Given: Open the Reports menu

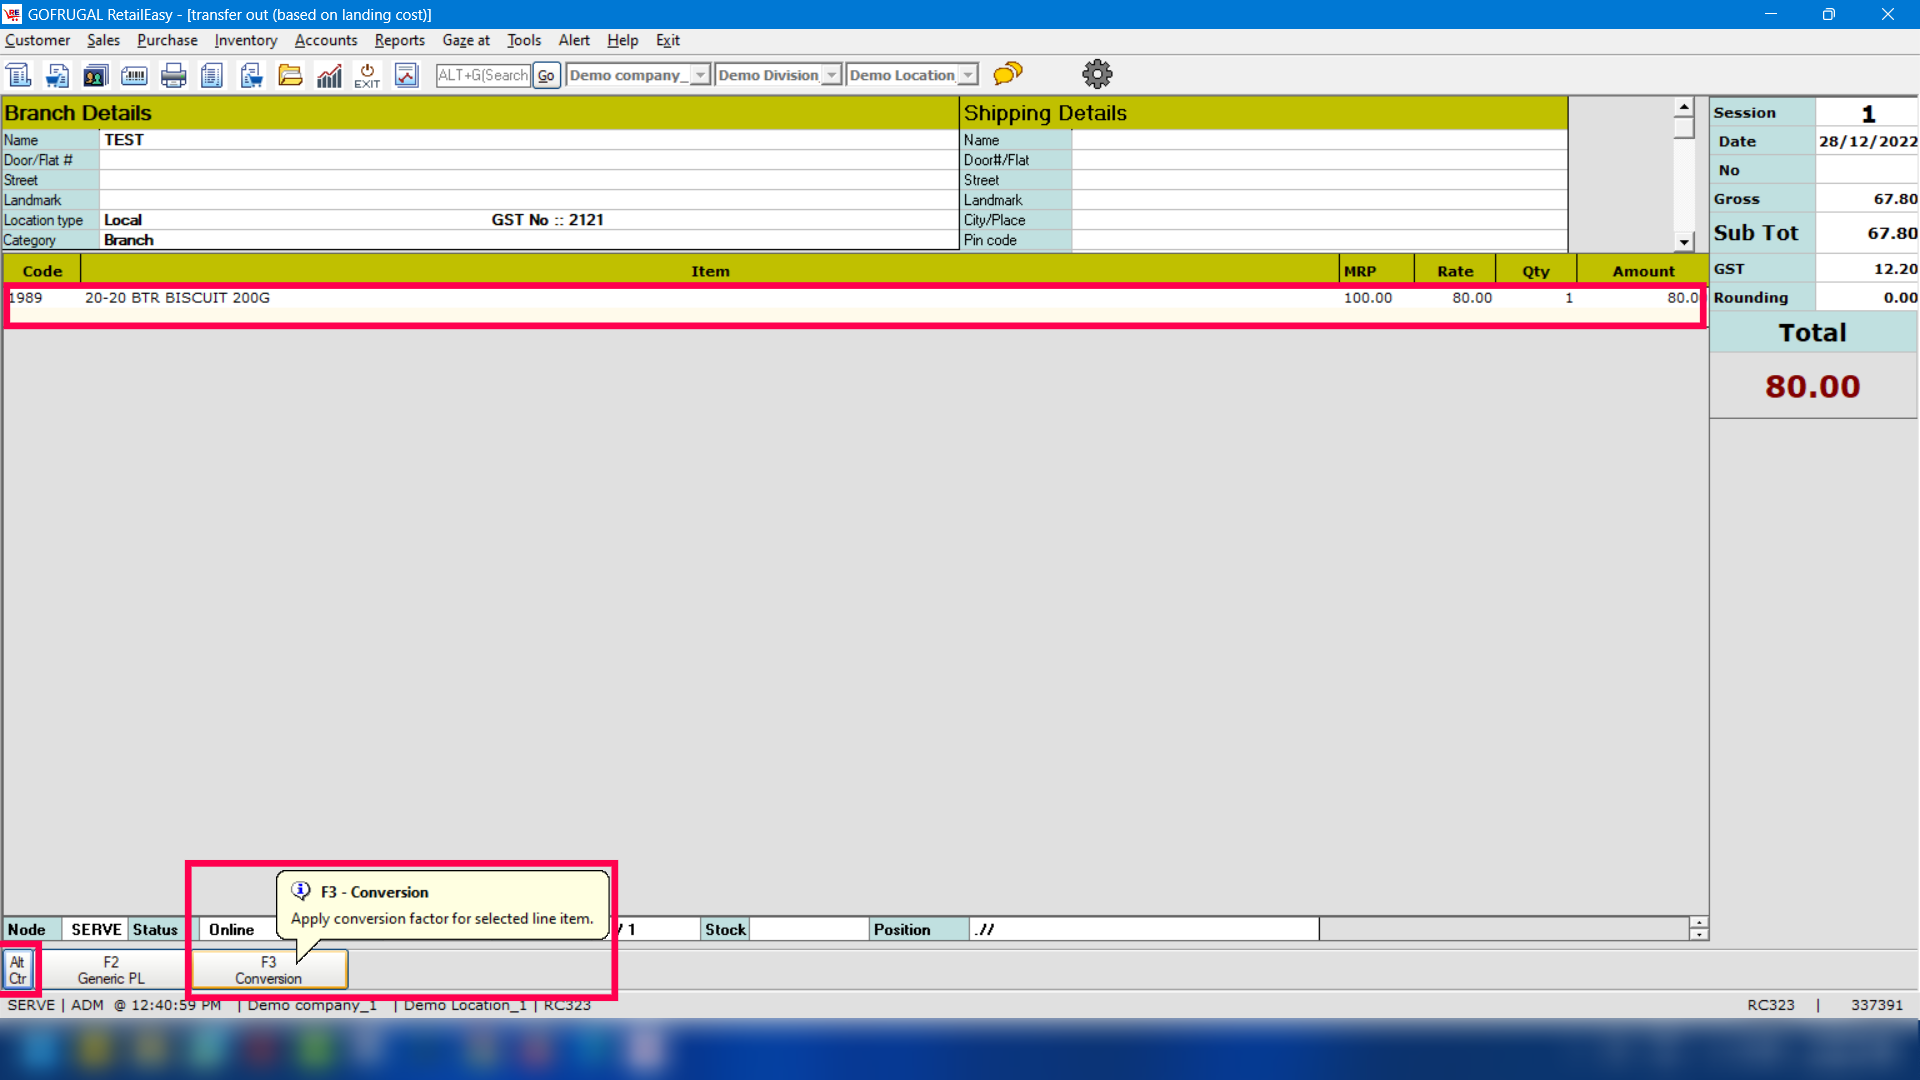Looking at the screenshot, I should pyautogui.click(x=399, y=40).
